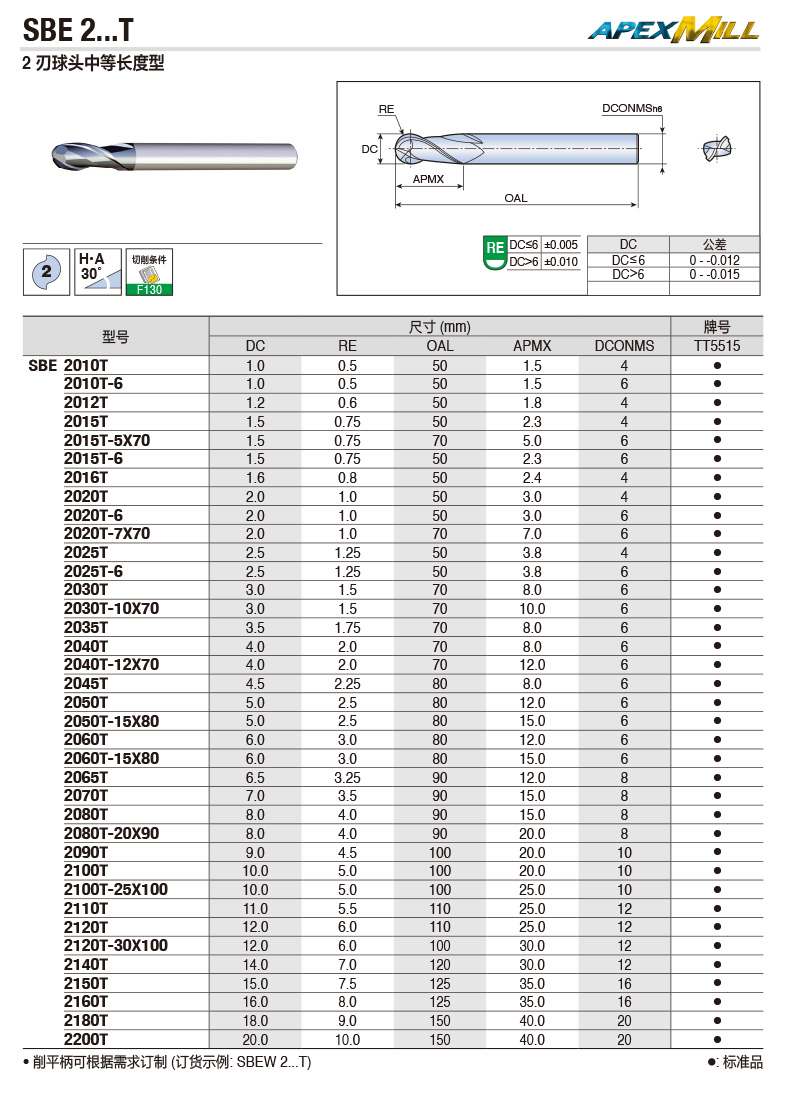The image size is (790, 1098).
Task: Click DC value 14.0 for 2140T
Action: [x=255, y=965]
